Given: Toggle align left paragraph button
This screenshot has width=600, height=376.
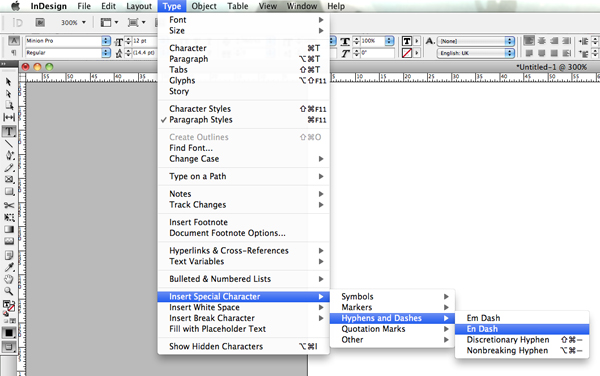Looking at the screenshot, I should (x=529, y=41).
